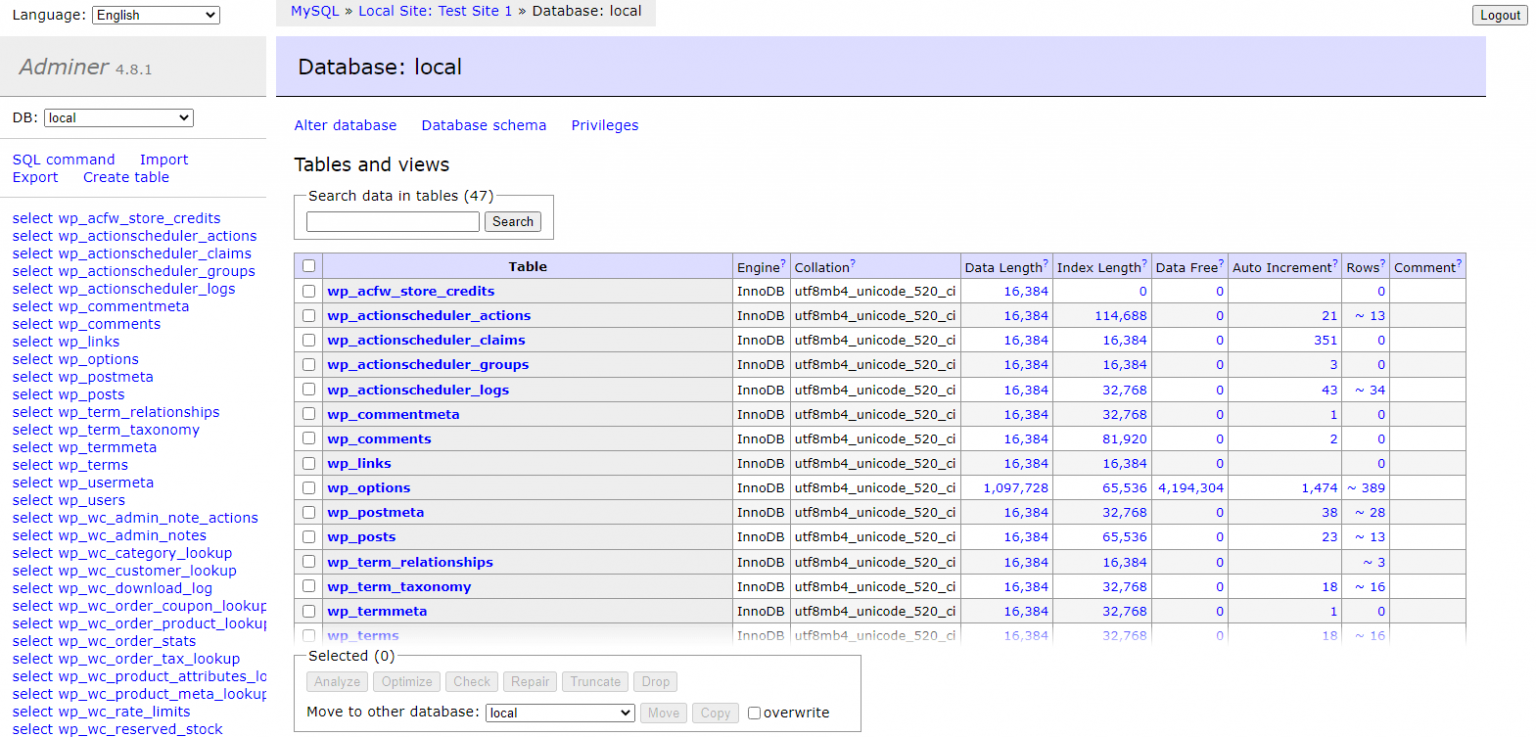Open wp_term_taxonomy in the main table list
This screenshot has width=1536, height=737.
(x=399, y=587)
